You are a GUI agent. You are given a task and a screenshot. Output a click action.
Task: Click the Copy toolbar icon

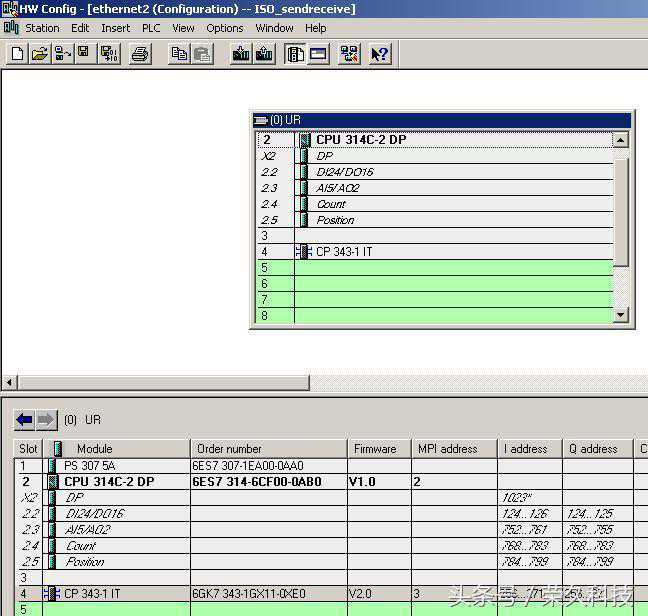tap(179, 54)
